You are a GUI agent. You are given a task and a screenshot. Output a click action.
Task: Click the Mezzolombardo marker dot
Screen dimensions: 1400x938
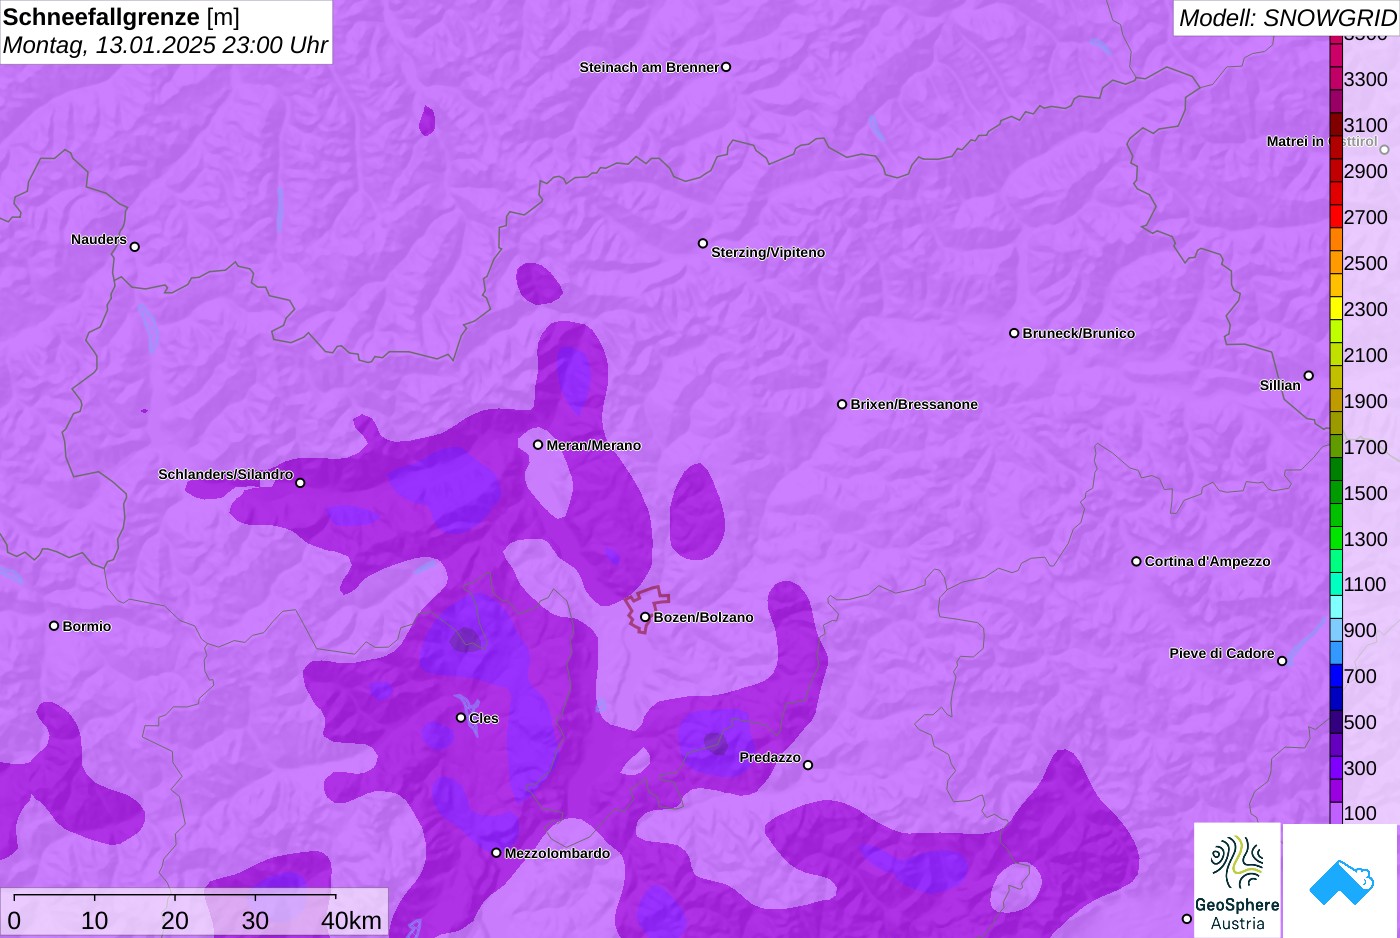[496, 853]
